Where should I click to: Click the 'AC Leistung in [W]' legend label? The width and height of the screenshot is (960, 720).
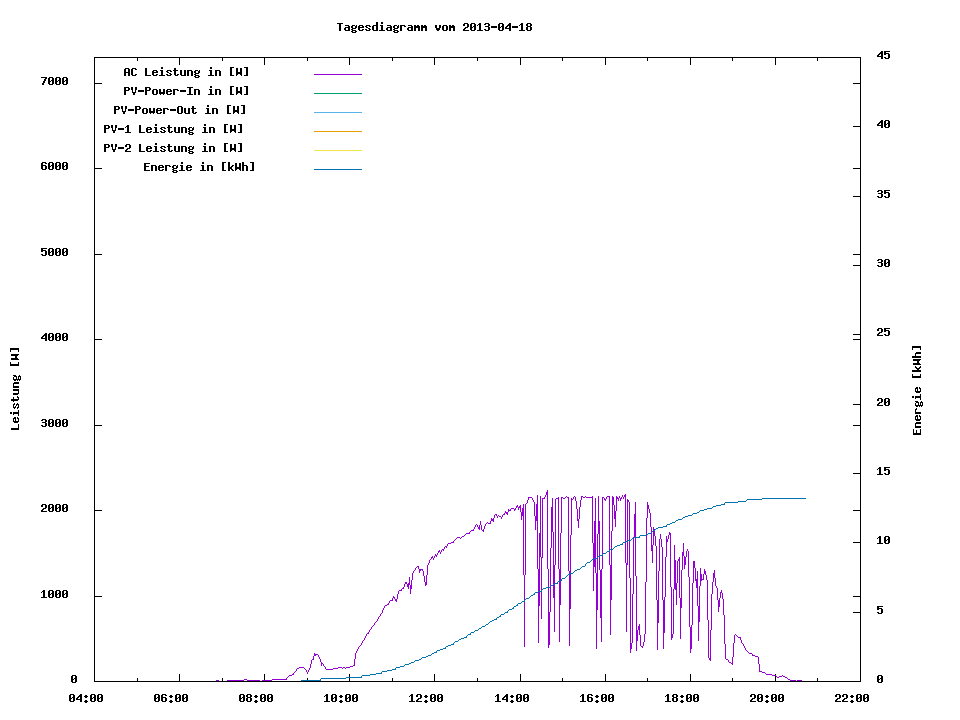(186, 72)
